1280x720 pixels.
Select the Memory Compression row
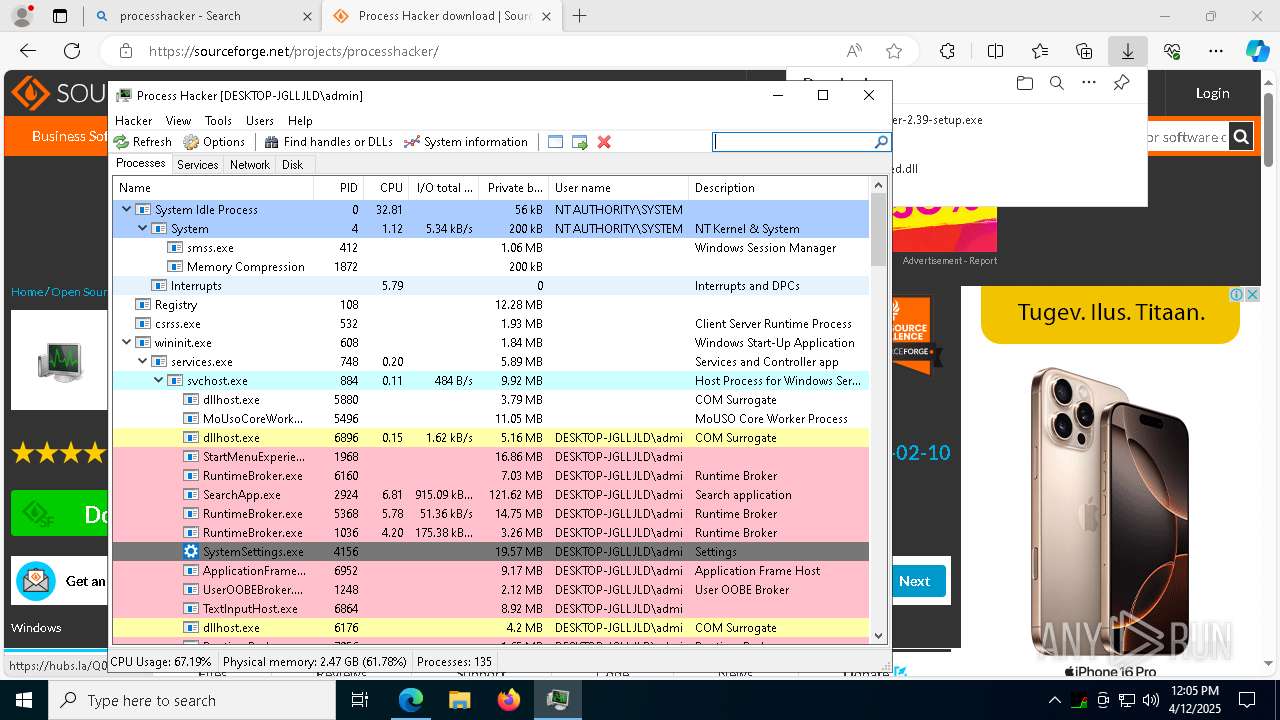[490, 267]
